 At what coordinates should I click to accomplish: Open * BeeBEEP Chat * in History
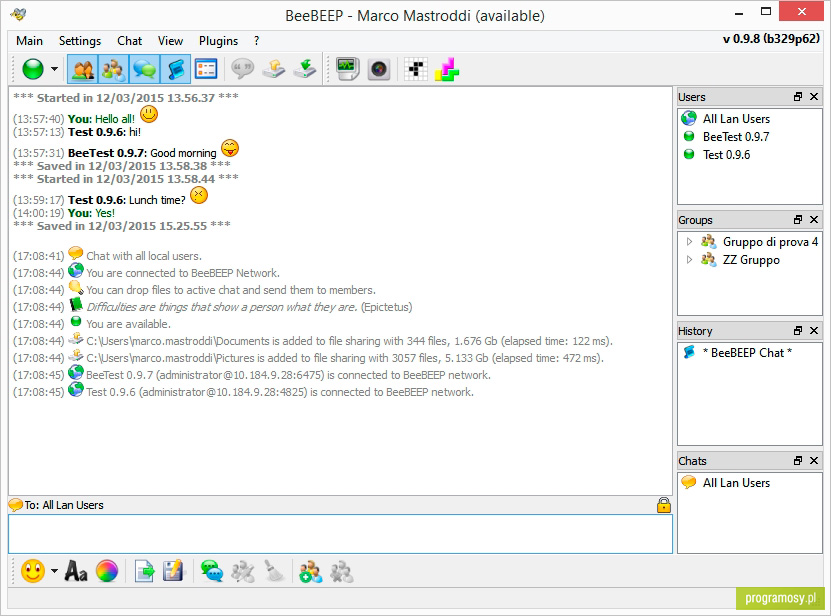[x=747, y=353]
